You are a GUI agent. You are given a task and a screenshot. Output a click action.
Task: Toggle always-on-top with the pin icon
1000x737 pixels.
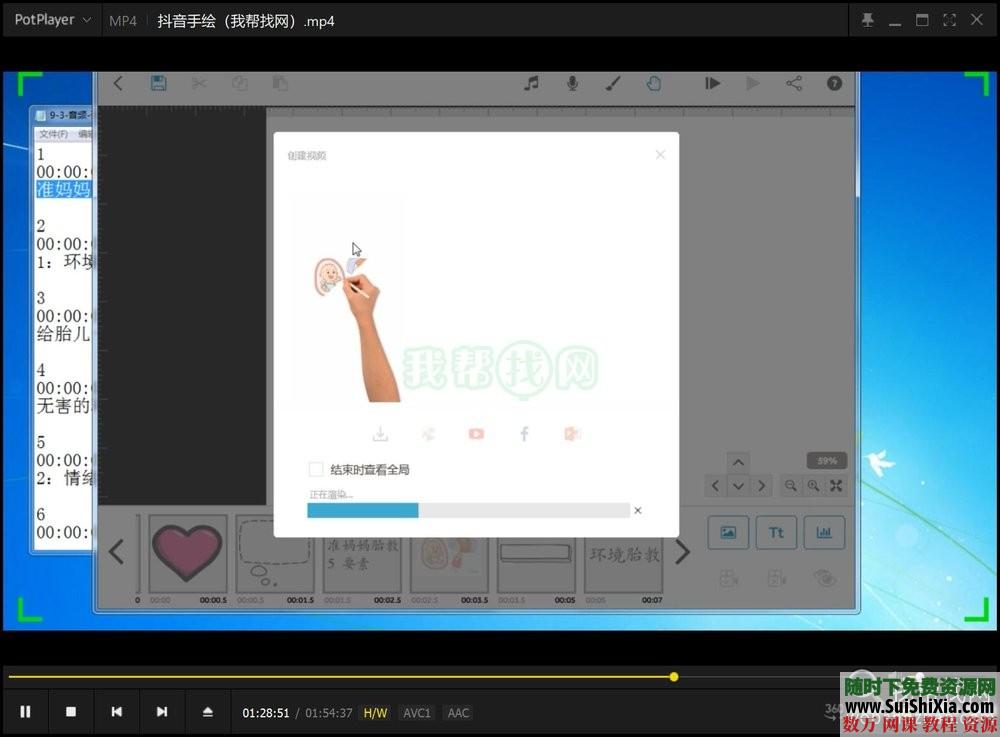868,19
